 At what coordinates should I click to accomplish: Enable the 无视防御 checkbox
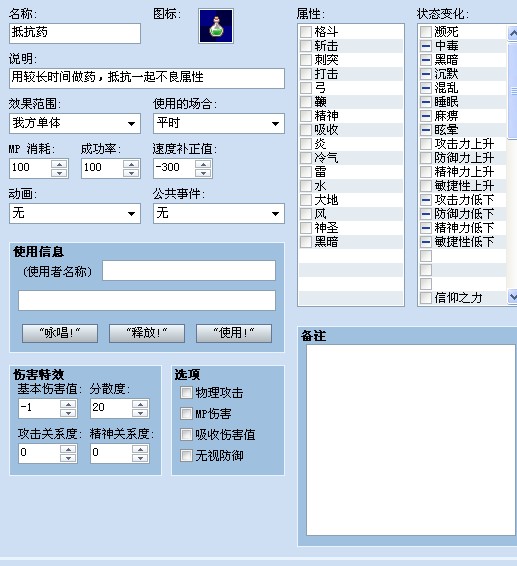[x=186, y=455]
